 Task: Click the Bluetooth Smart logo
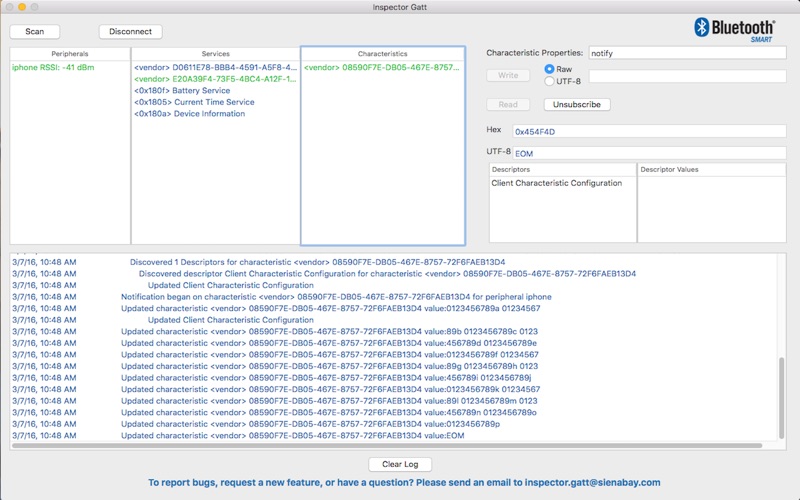tap(735, 30)
